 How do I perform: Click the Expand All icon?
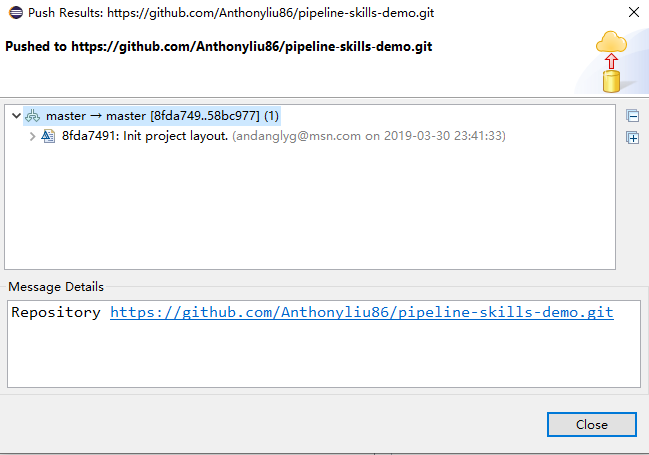(x=632, y=137)
